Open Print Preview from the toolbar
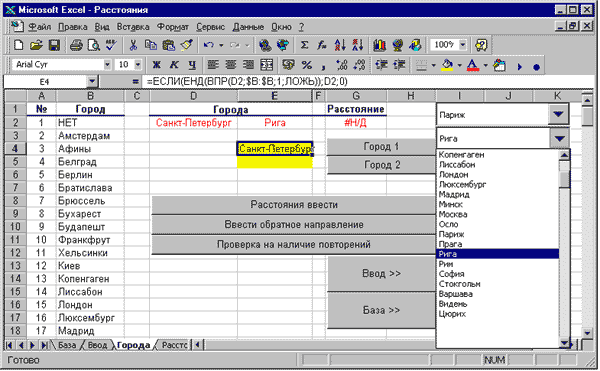The height and width of the screenshot is (371, 600). tap(94, 45)
